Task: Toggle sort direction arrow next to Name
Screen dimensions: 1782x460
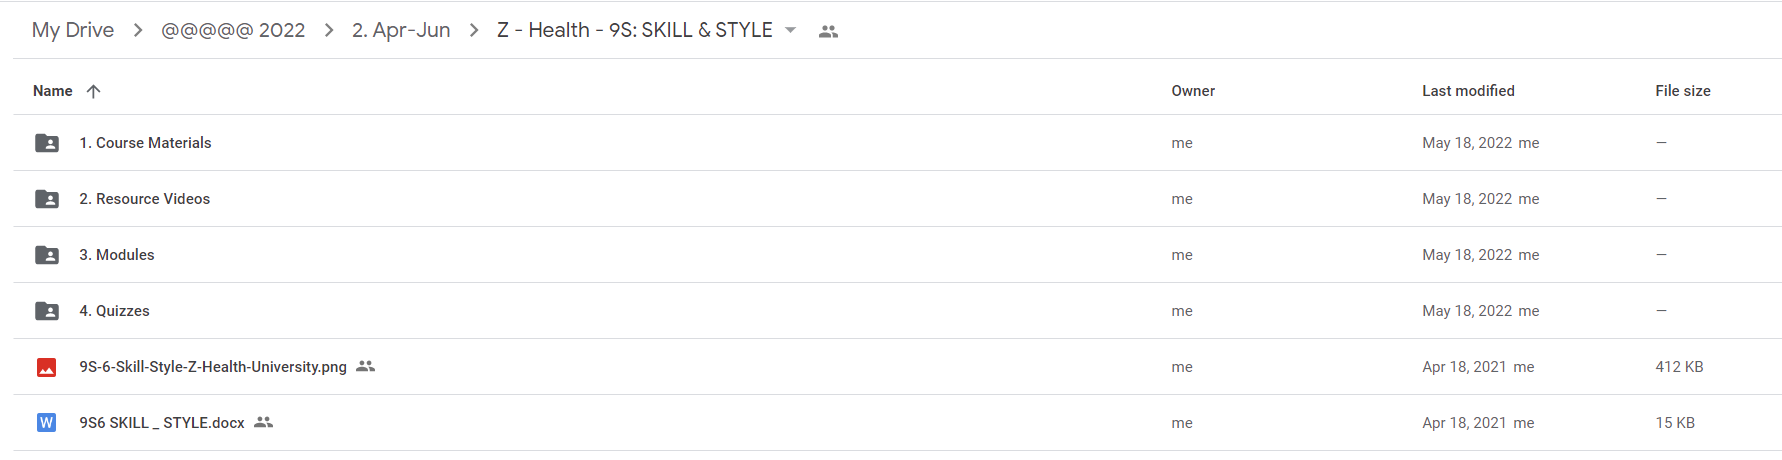Action: (x=94, y=91)
